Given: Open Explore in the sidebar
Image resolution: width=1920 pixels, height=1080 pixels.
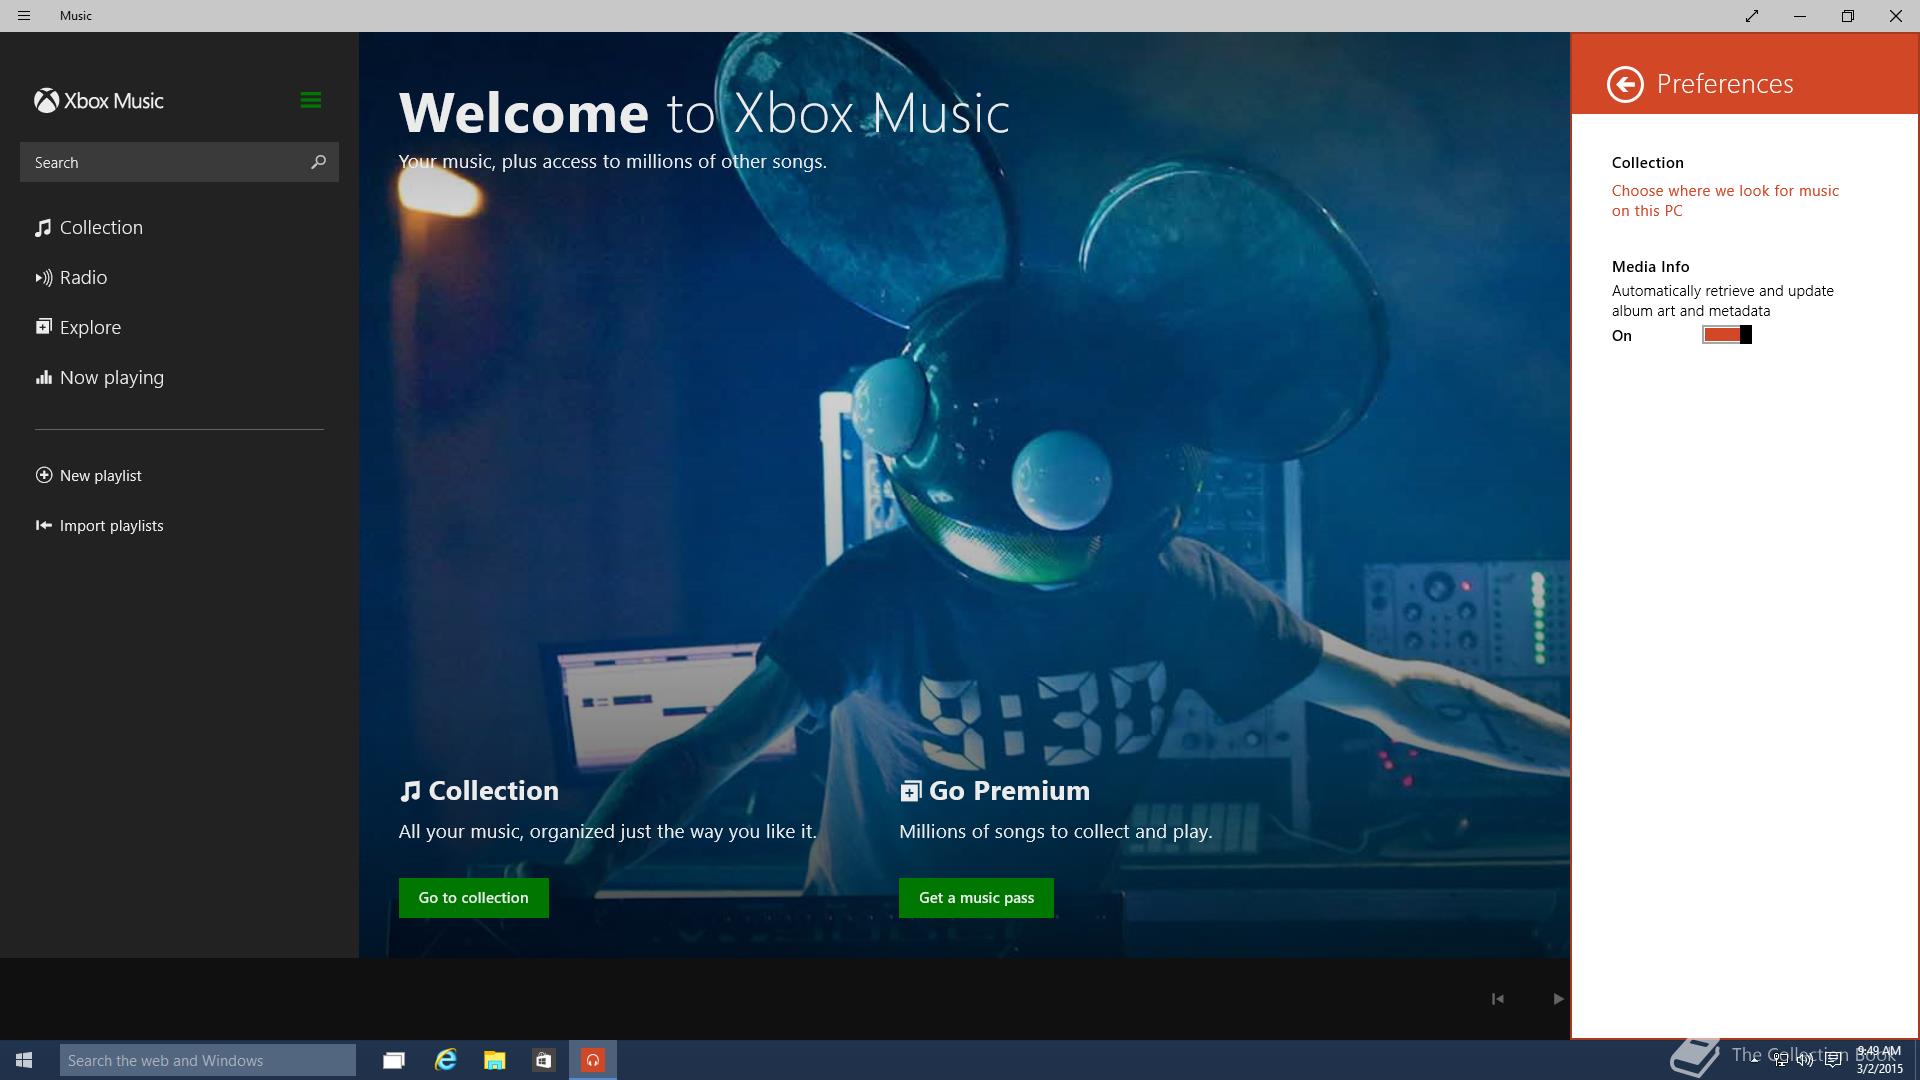Looking at the screenshot, I should point(79,328).
